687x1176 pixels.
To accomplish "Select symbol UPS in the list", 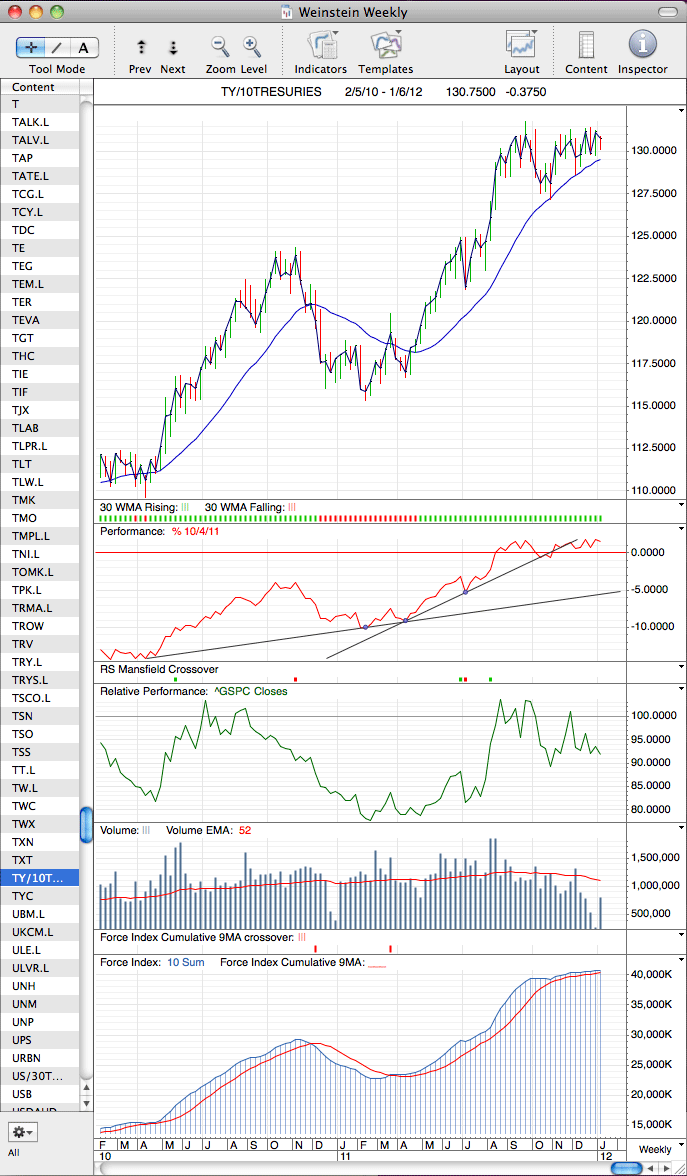I will [40, 1040].
